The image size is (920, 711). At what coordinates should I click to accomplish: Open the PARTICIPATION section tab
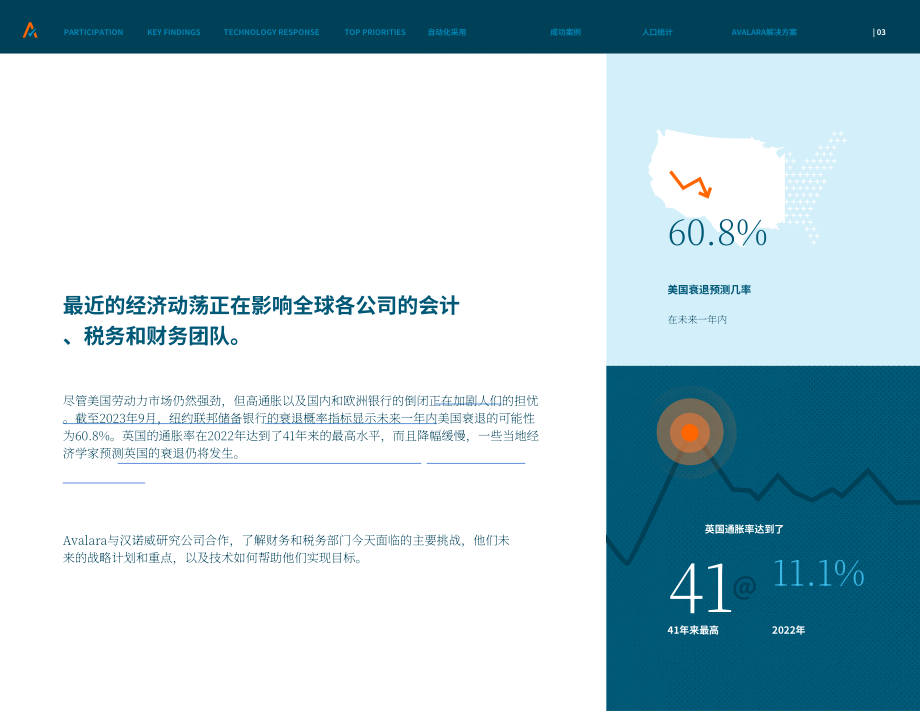point(93,32)
